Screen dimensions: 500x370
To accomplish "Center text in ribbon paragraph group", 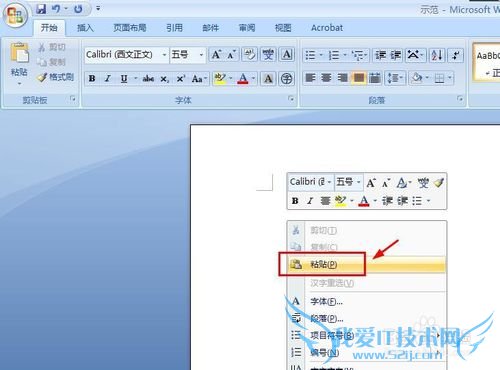I will coord(326,78).
